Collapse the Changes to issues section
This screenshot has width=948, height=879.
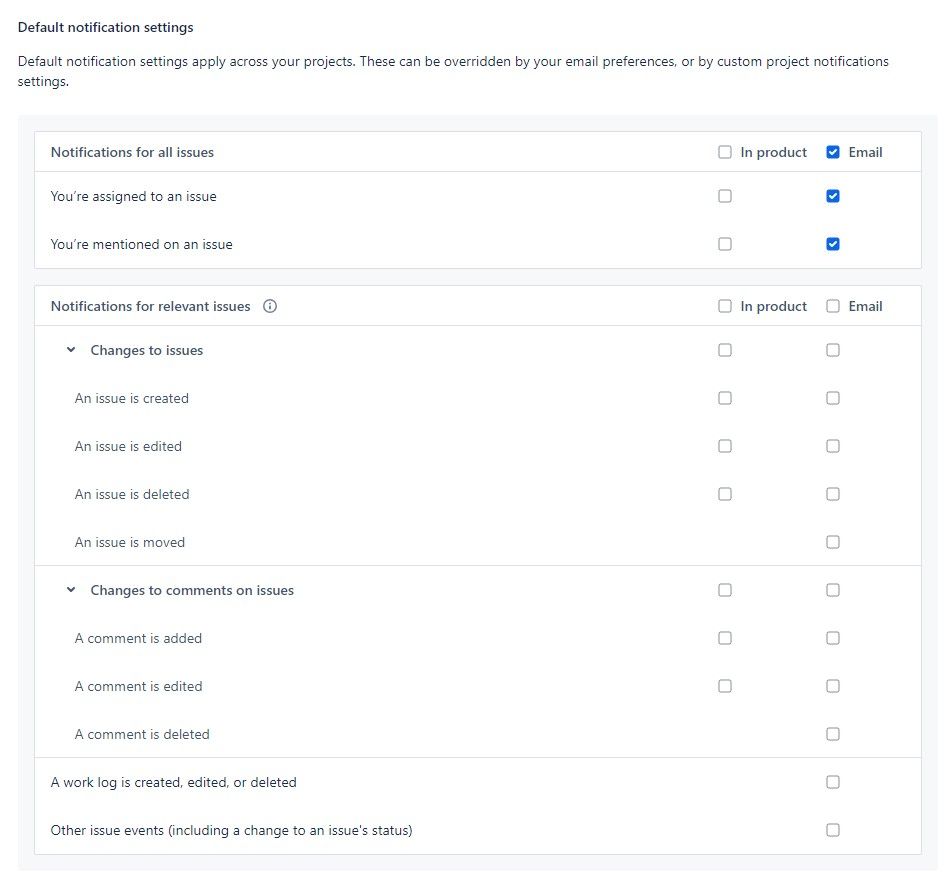(71, 350)
